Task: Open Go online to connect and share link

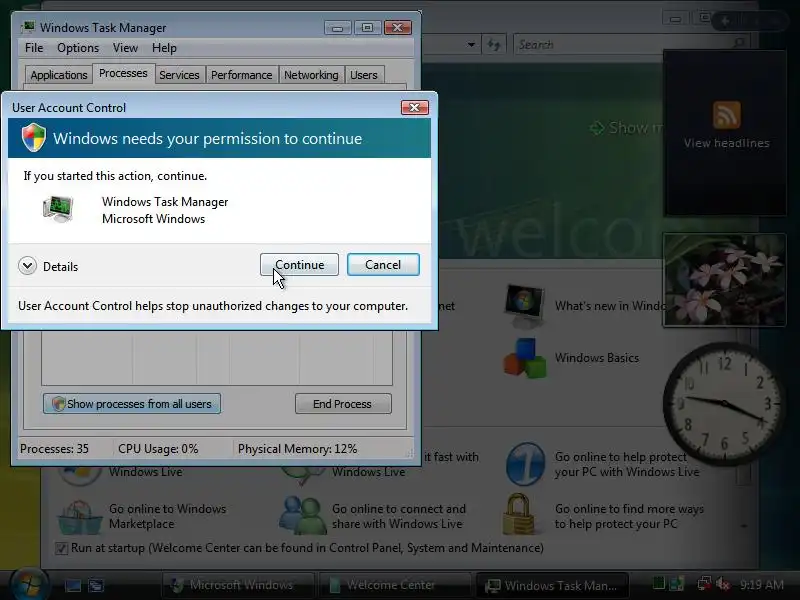Action: tap(398, 516)
